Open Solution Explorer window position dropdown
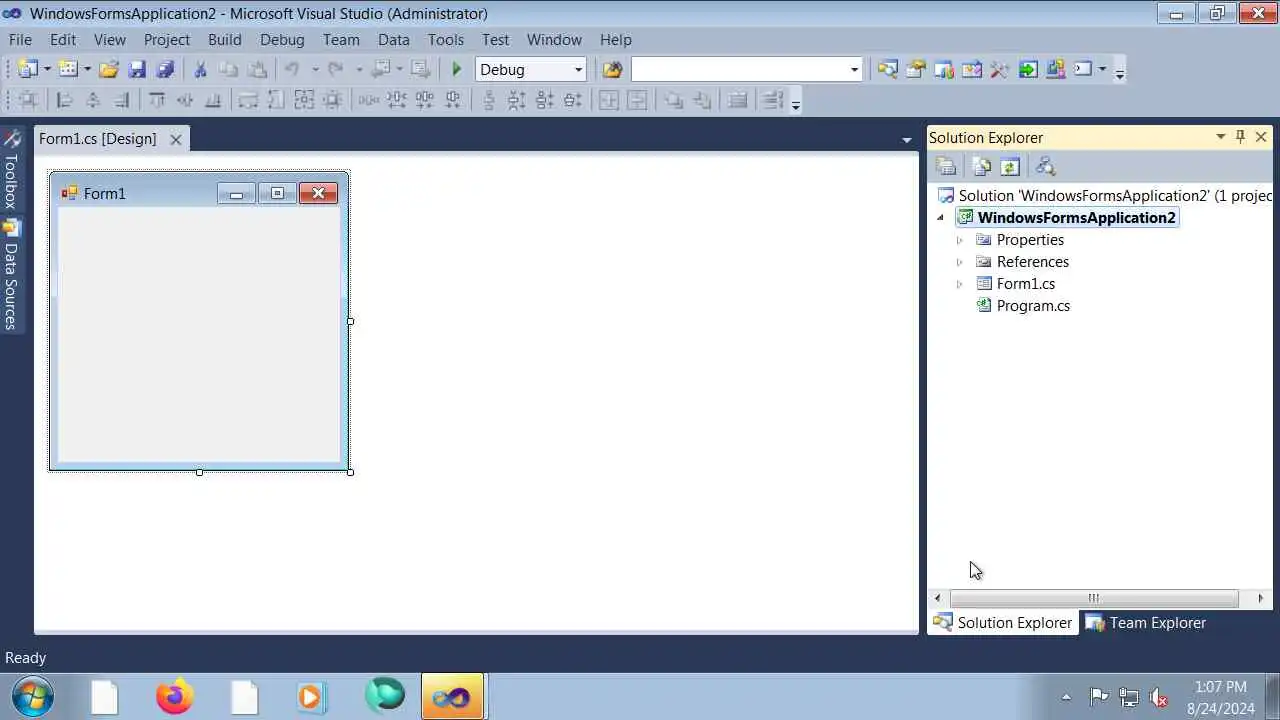Image resolution: width=1280 pixels, height=720 pixels. pos(1220,137)
